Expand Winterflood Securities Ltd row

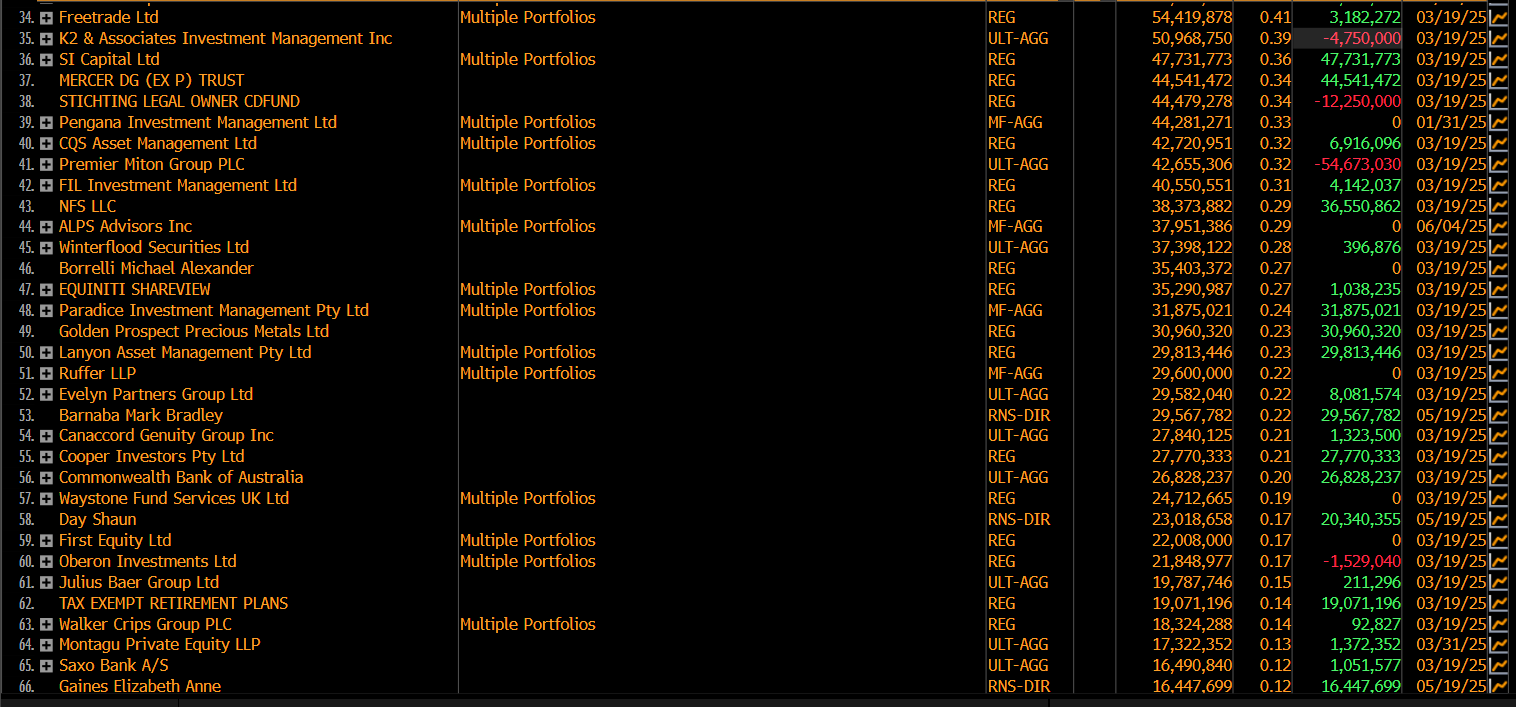[46, 247]
